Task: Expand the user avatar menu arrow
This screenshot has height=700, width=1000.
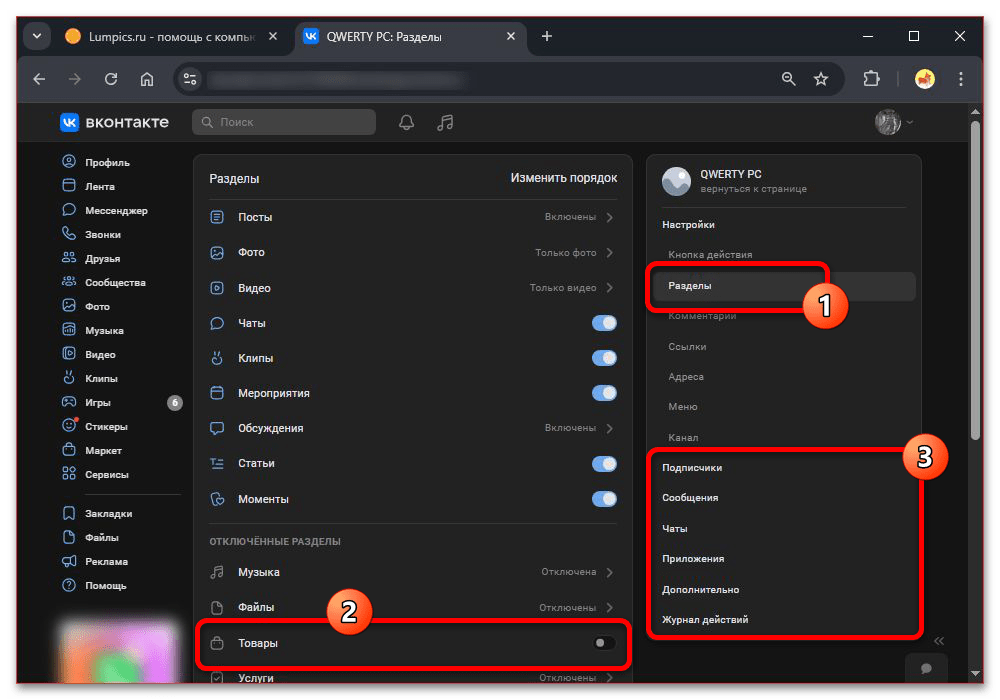Action: coord(909,122)
